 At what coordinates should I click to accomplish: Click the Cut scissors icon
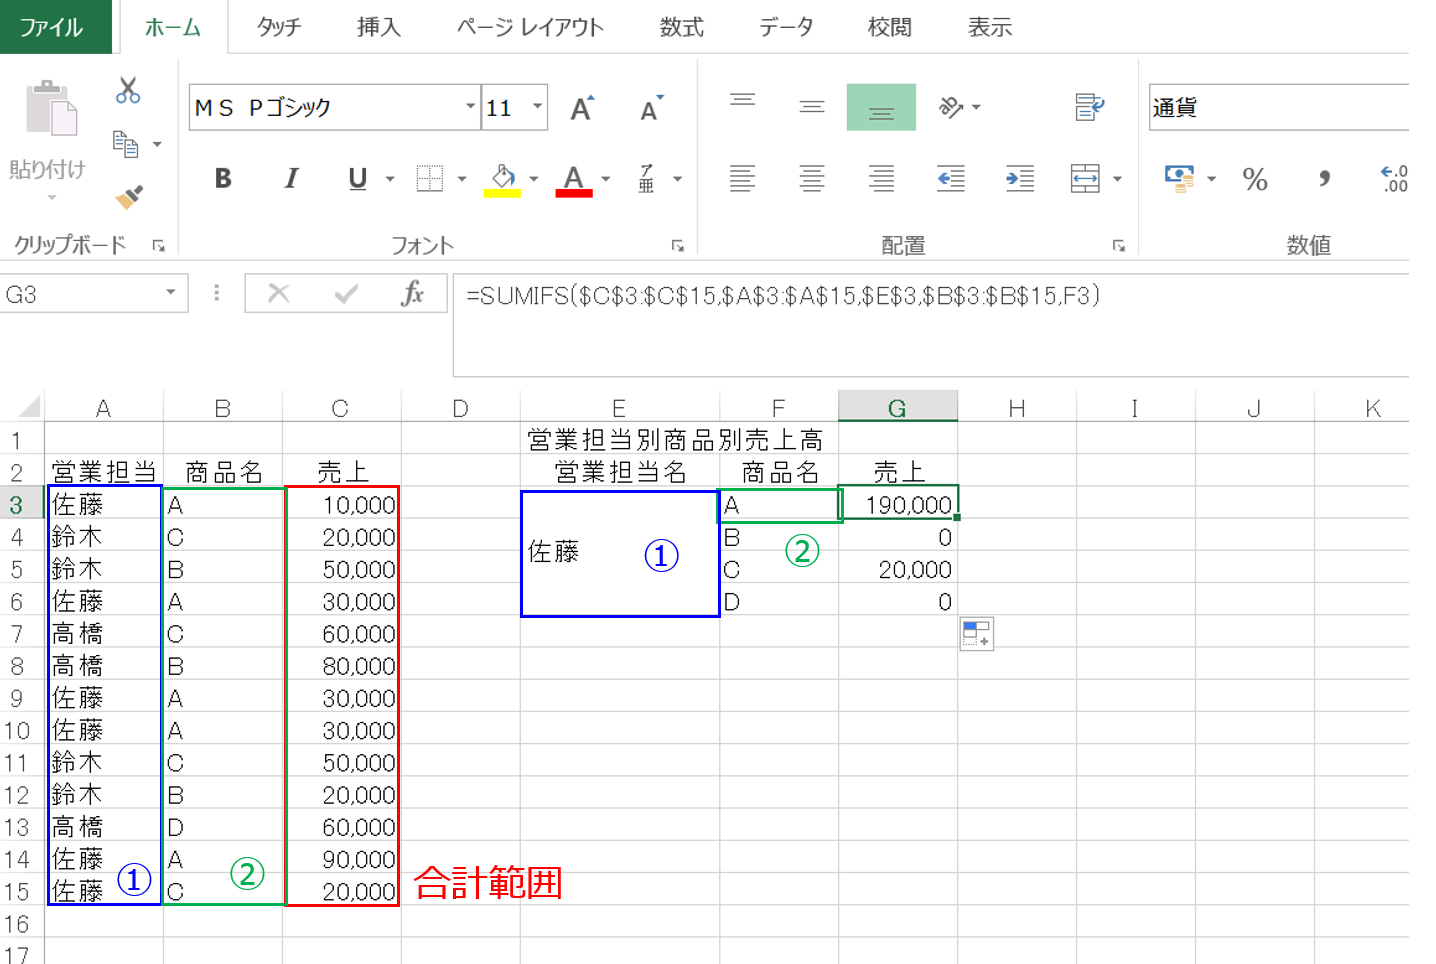128,91
